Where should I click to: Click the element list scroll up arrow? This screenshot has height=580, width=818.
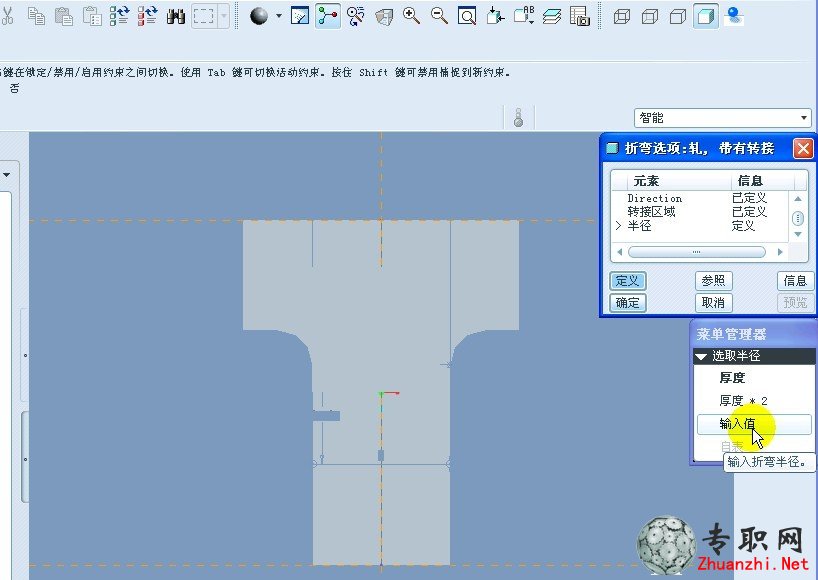(x=798, y=199)
